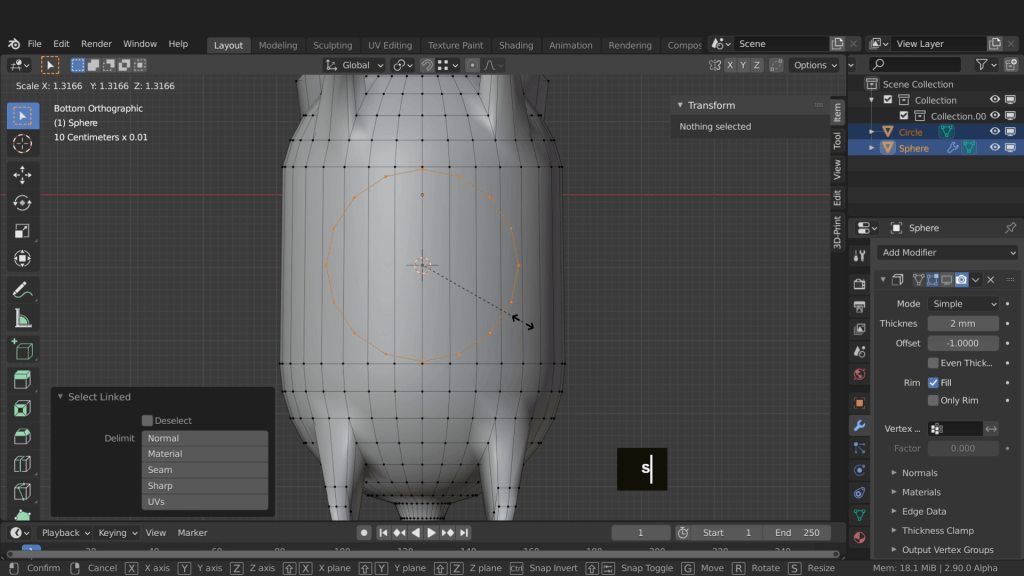The height and width of the screenshot is (576, 1024).
Task: Choose the Scale tool icon
Action: (22, 231)
